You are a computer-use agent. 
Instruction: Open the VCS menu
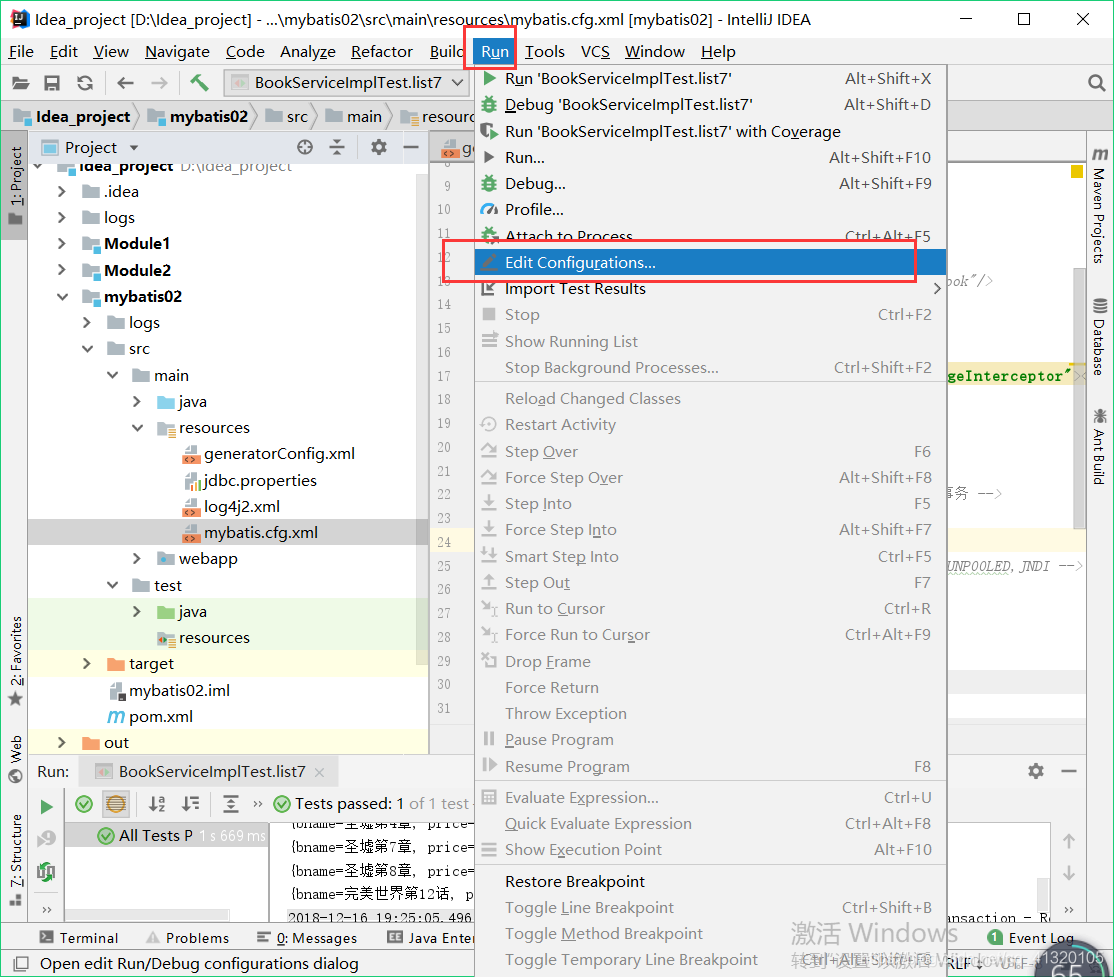[x=595, y=52]
